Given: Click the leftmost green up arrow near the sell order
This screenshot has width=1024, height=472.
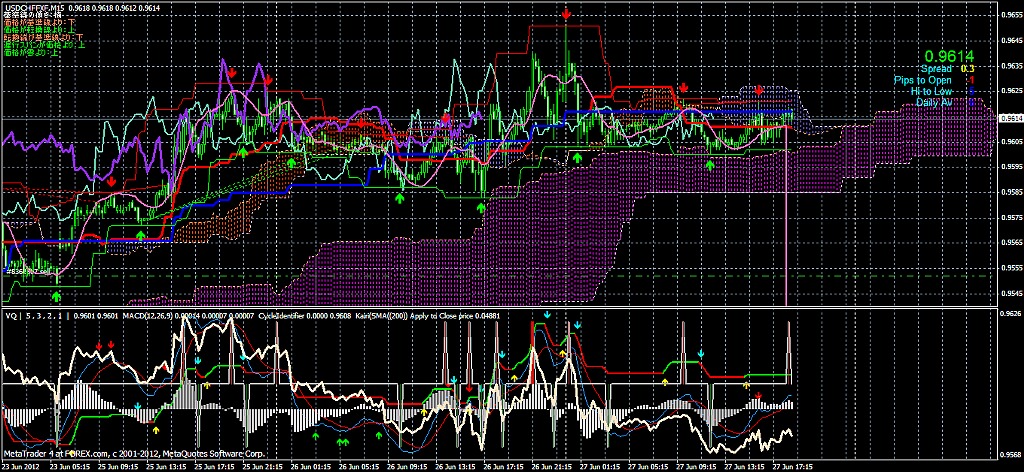Looking at the screenshot, I should click(x=57, y=295).
